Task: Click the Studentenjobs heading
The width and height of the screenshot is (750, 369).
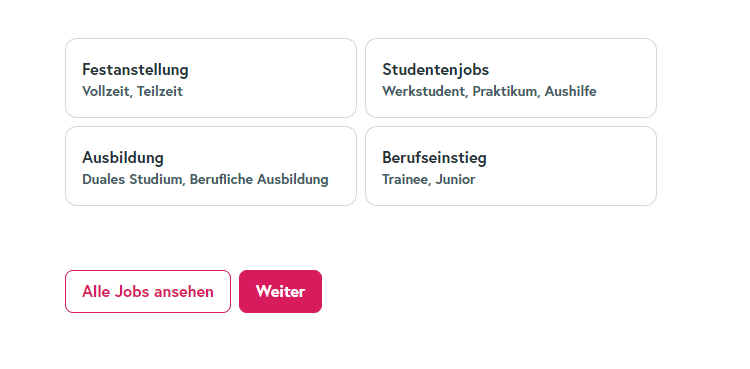Action: pos(435,70)
